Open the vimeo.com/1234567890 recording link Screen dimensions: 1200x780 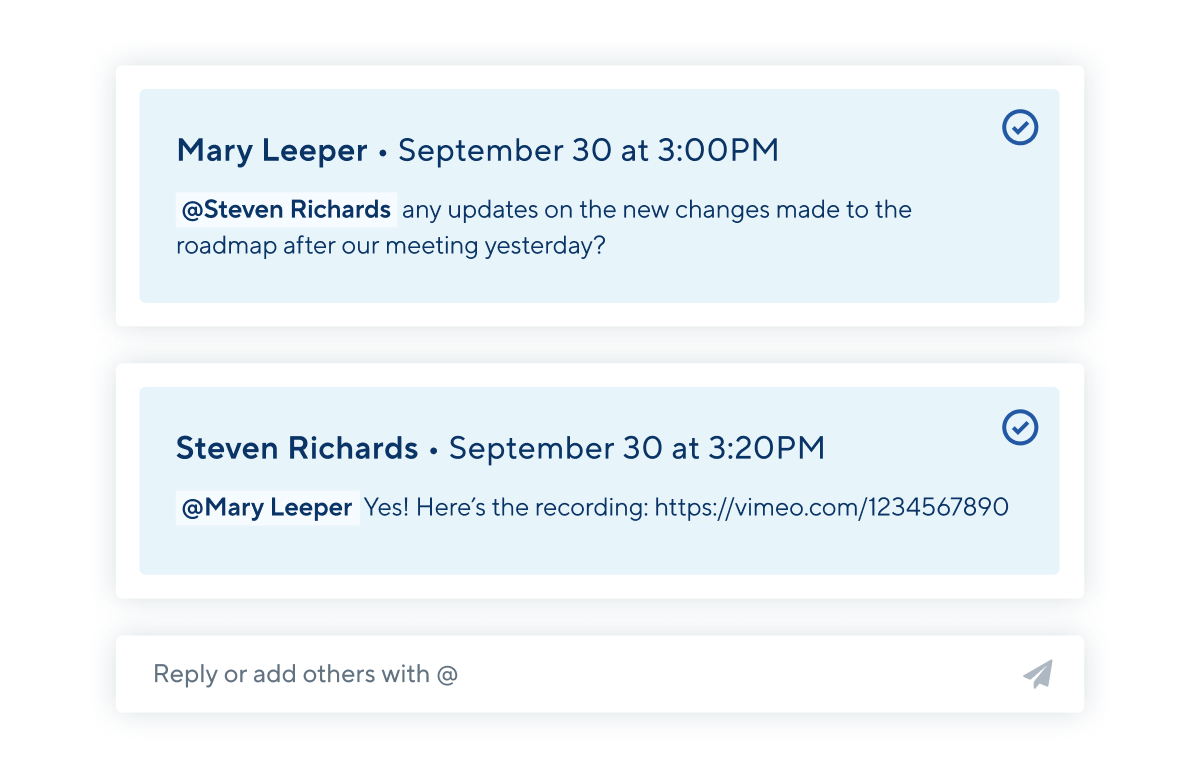[x=831, y=508]
